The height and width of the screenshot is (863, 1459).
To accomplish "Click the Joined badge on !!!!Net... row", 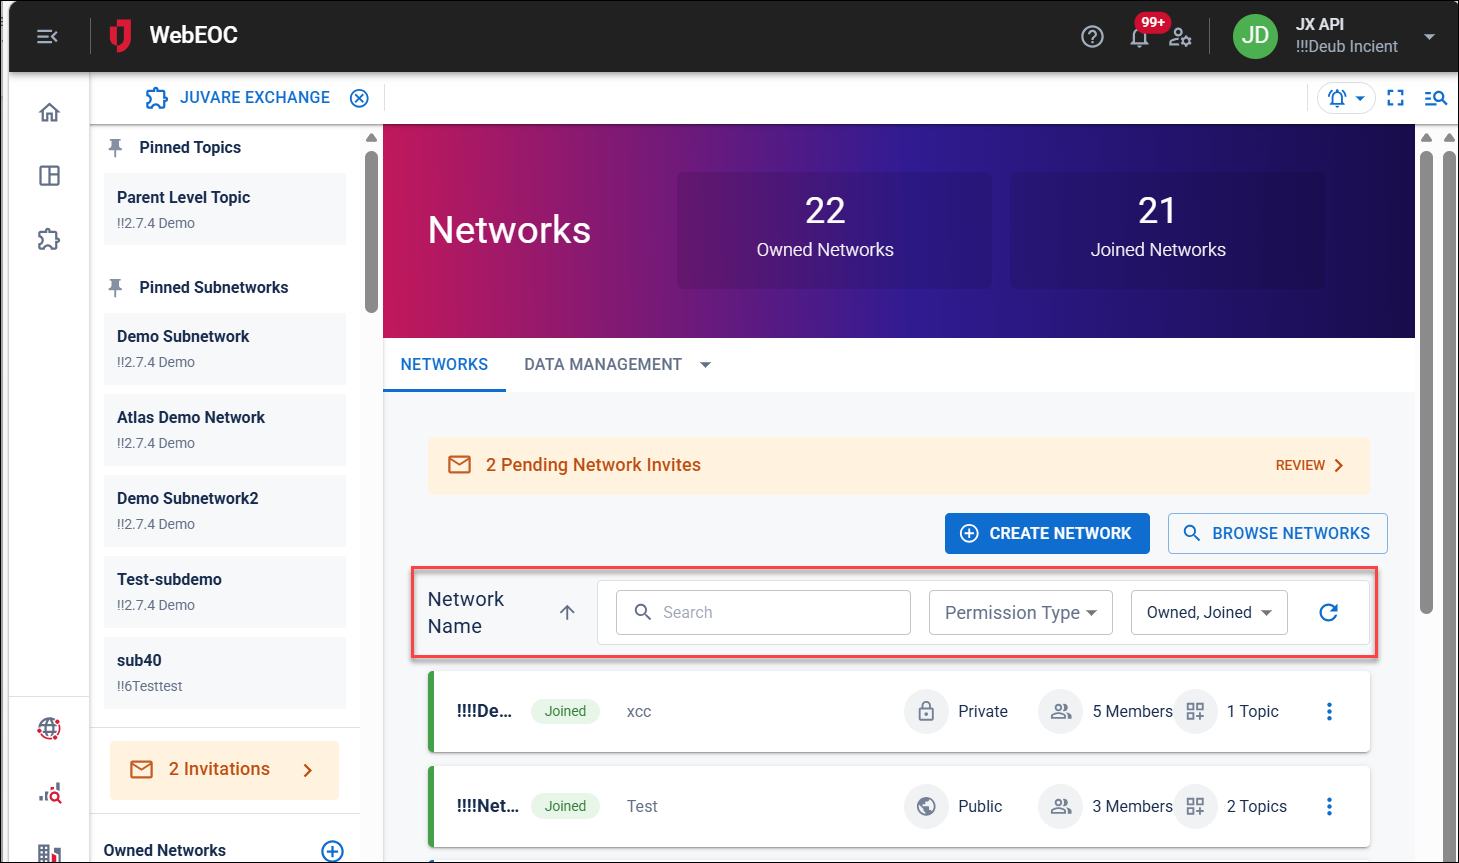I will tap(565, 807).
